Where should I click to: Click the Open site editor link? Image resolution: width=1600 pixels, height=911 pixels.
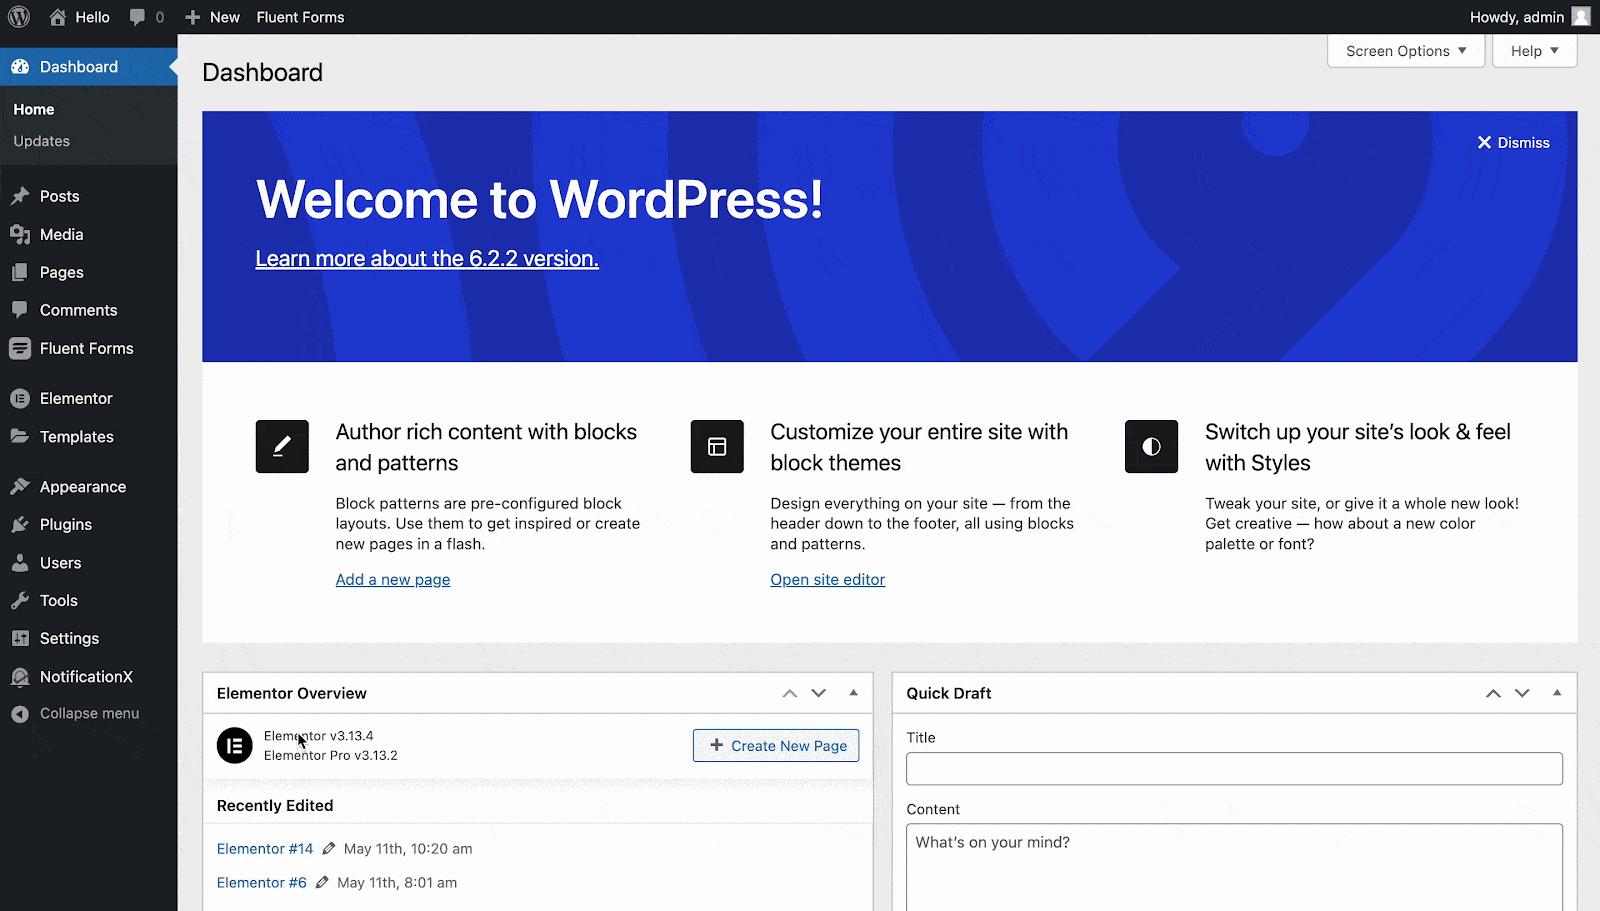(828, 579)
